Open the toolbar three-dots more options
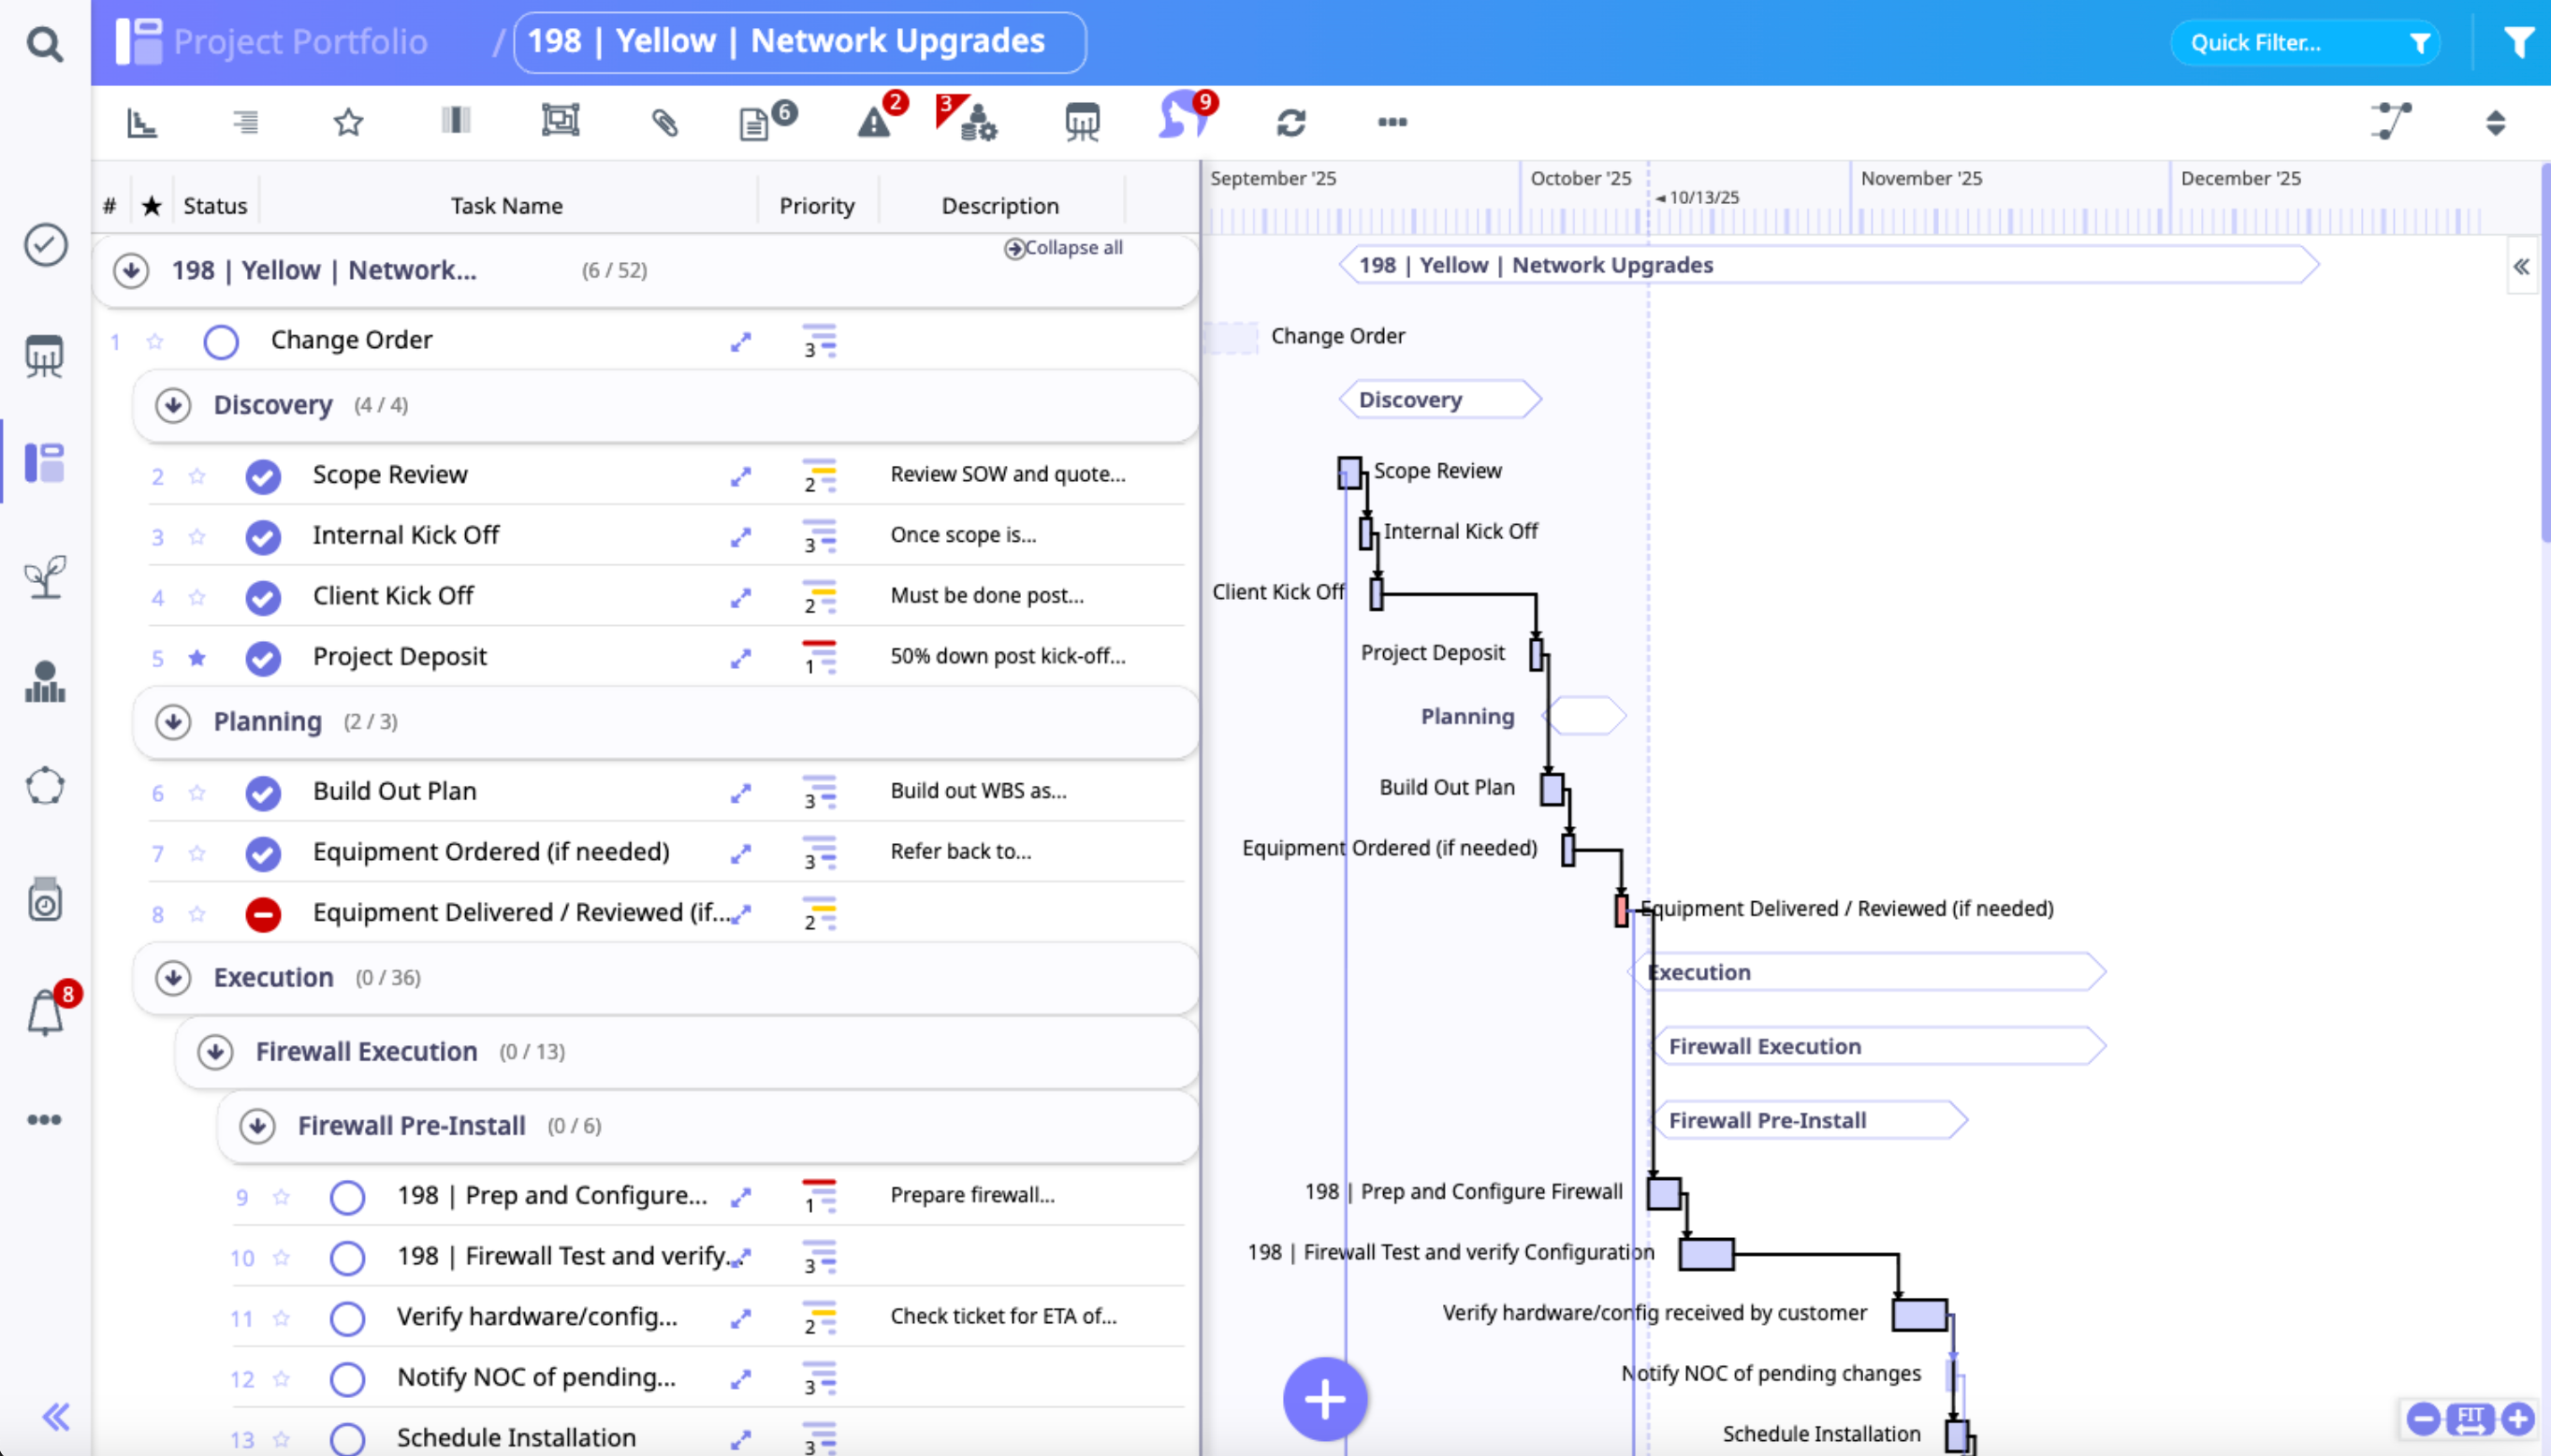This screenshot has width=2551, height=1456. click(x=1392, y=122)
